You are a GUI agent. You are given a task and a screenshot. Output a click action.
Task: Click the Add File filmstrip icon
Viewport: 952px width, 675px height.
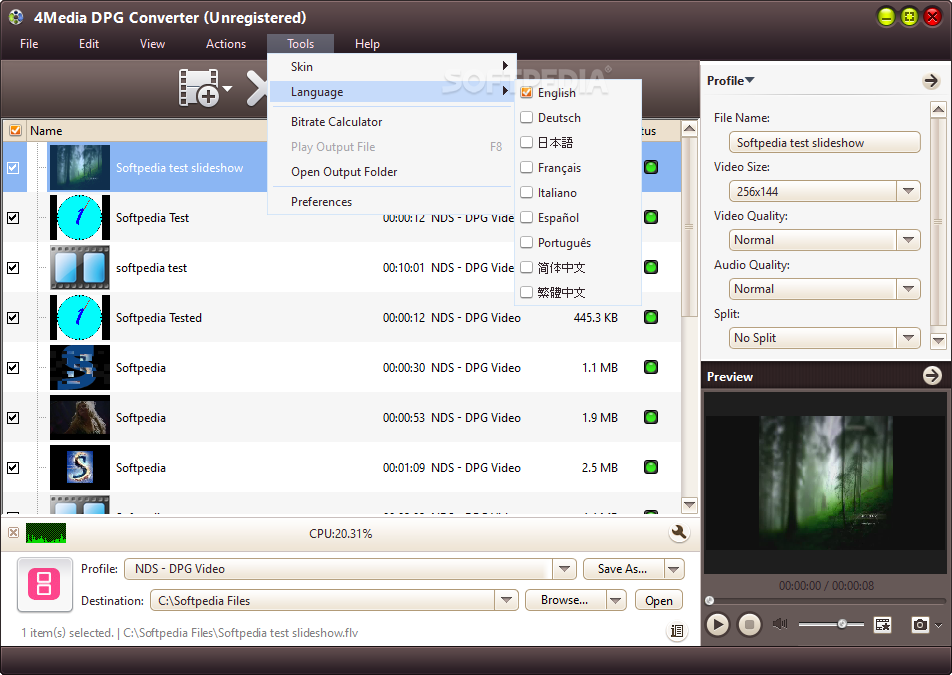(x=199, y=88)
